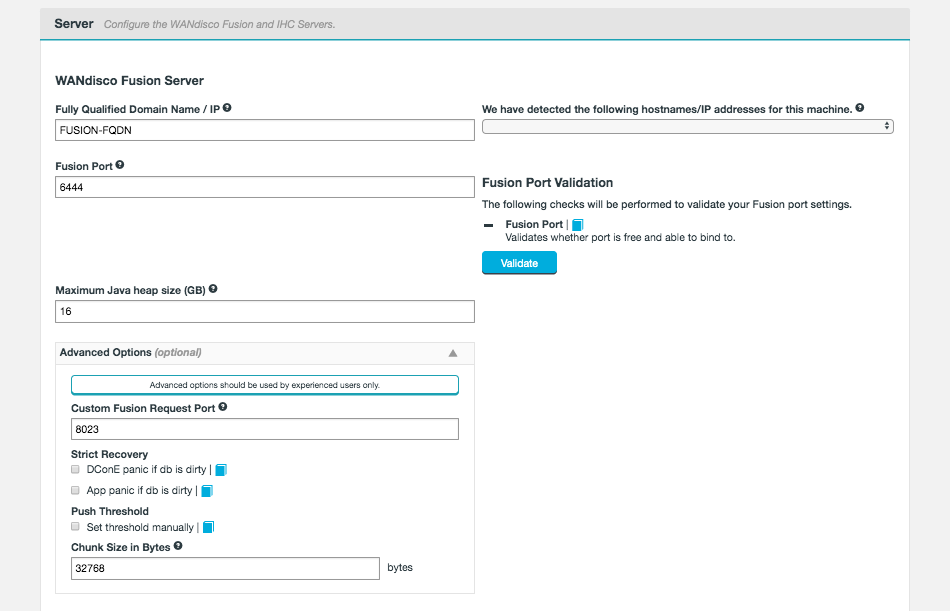Open detected hostnames/IP addresses dropdown
Image resolution: width=950 pixels, height=611 pixels.
click(x=687, y=127)
